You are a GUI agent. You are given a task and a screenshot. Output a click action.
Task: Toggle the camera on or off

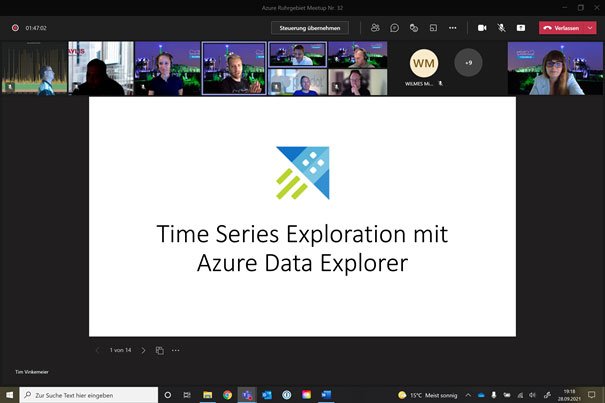(482, 28)
